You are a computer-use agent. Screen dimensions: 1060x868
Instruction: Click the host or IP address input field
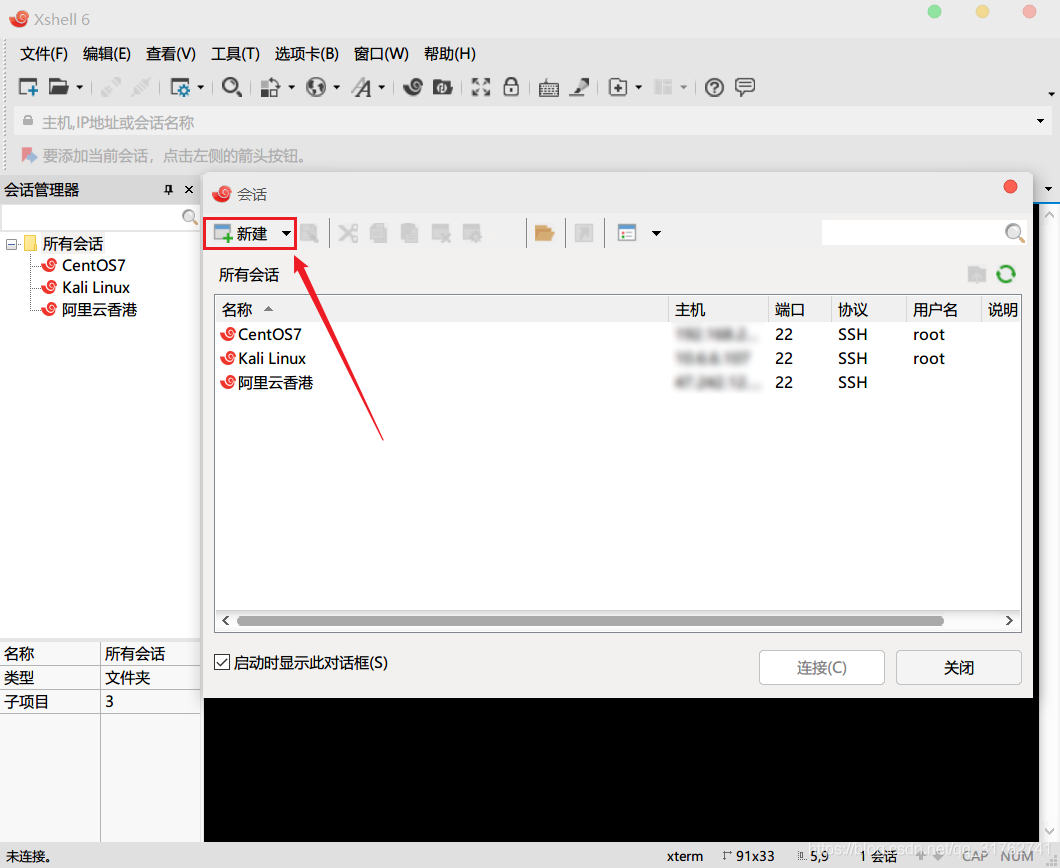pos(534,122)
